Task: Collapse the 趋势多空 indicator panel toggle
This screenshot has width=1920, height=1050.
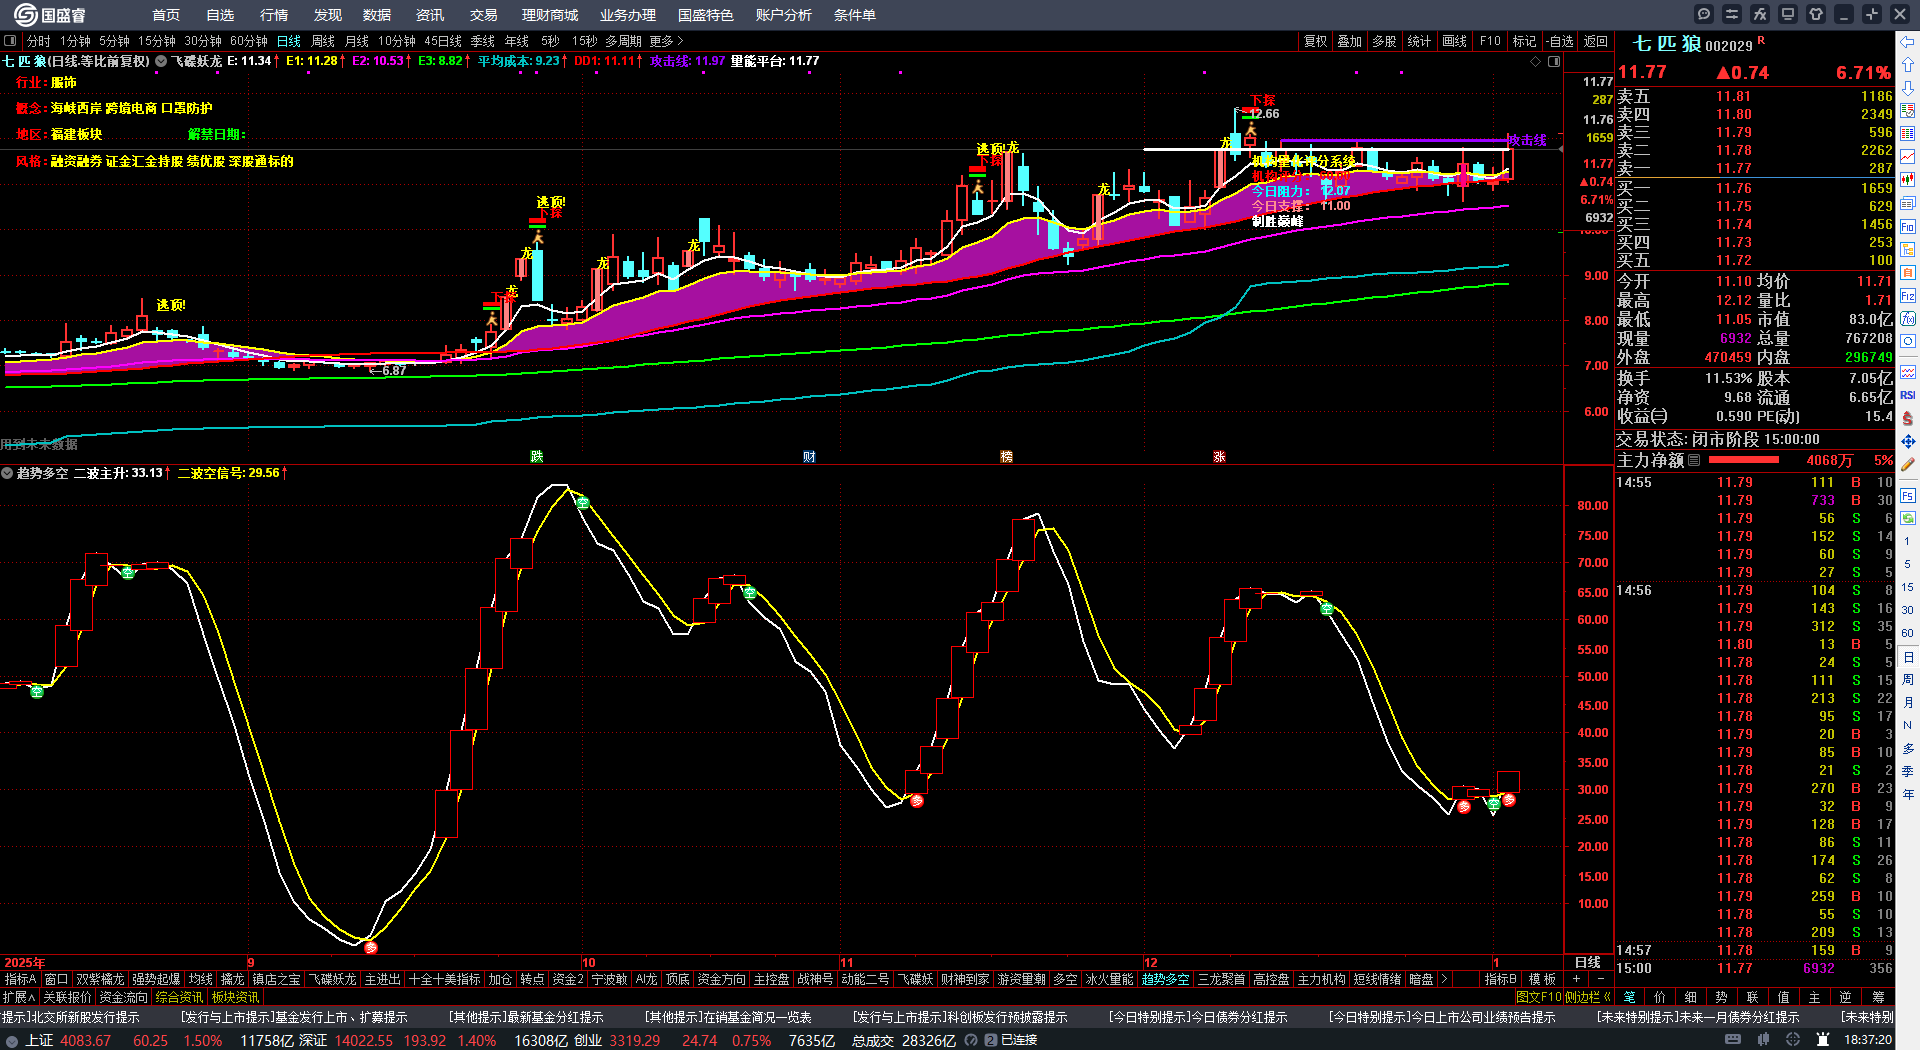Action: click(8, 473)
